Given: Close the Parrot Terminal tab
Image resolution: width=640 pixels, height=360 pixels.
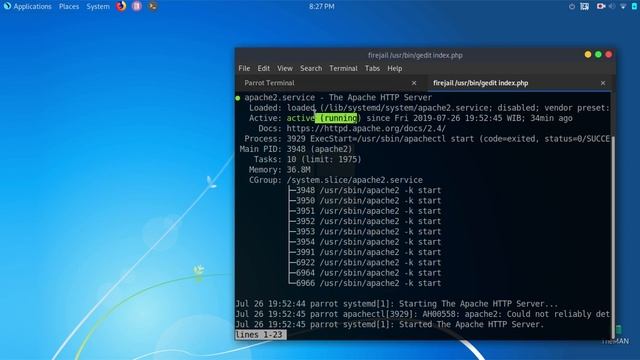Looking at the screenshot, I should click(414, 83).
